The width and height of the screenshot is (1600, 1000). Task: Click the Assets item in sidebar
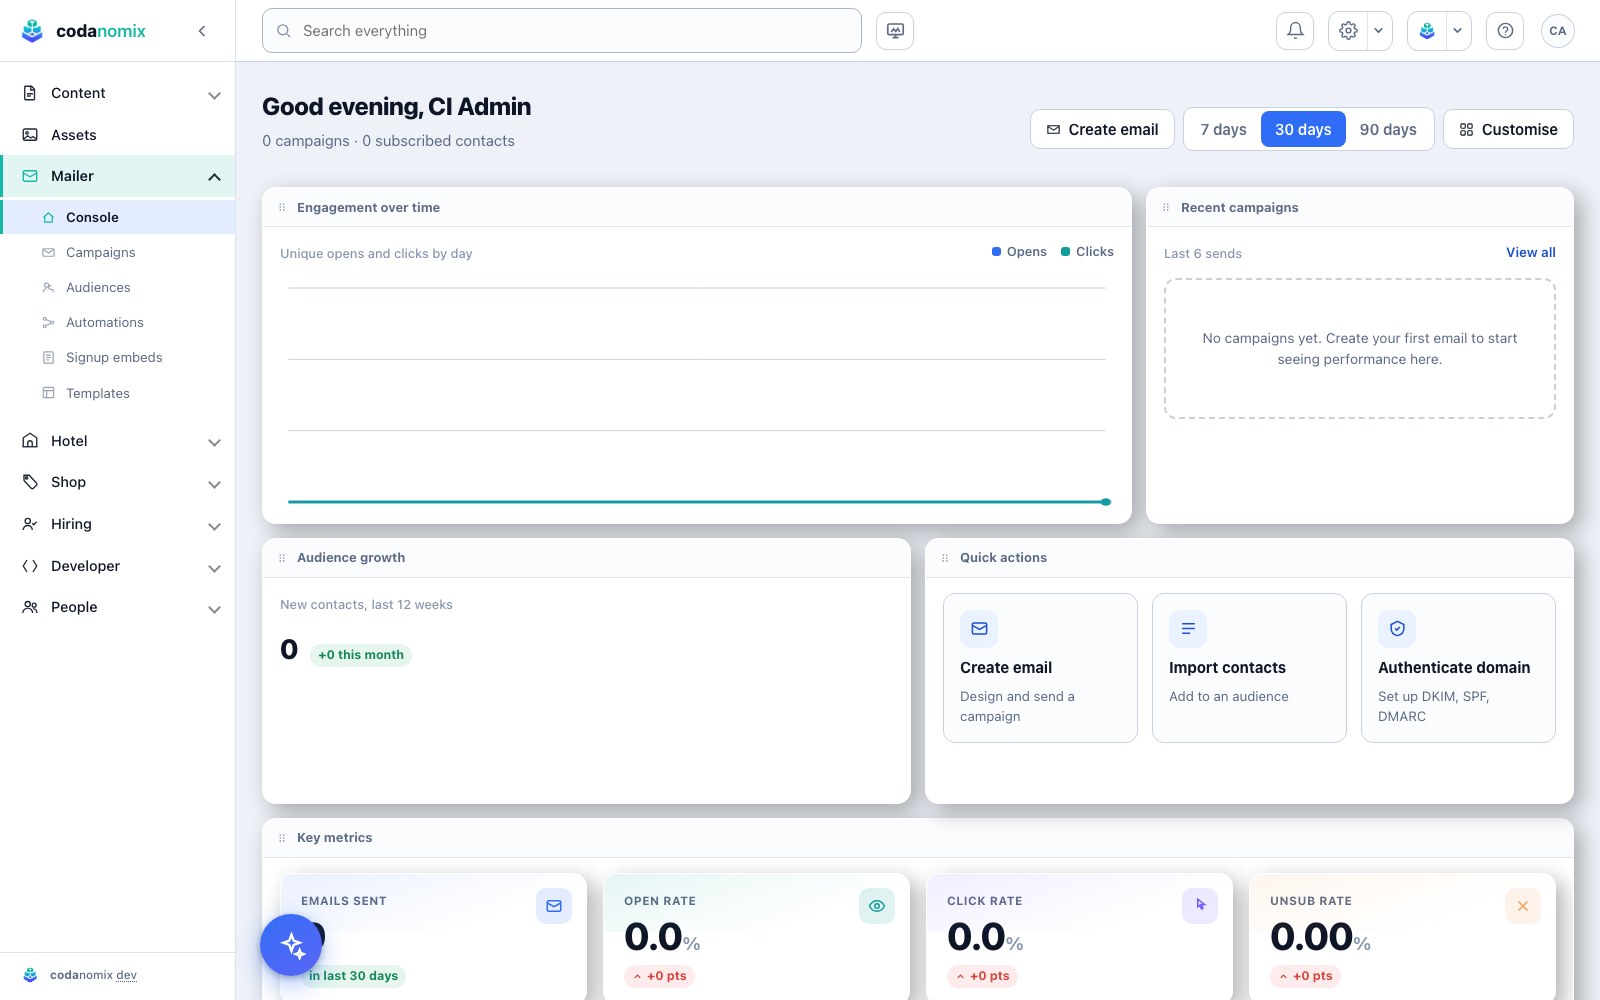click(x=118, y=135)
